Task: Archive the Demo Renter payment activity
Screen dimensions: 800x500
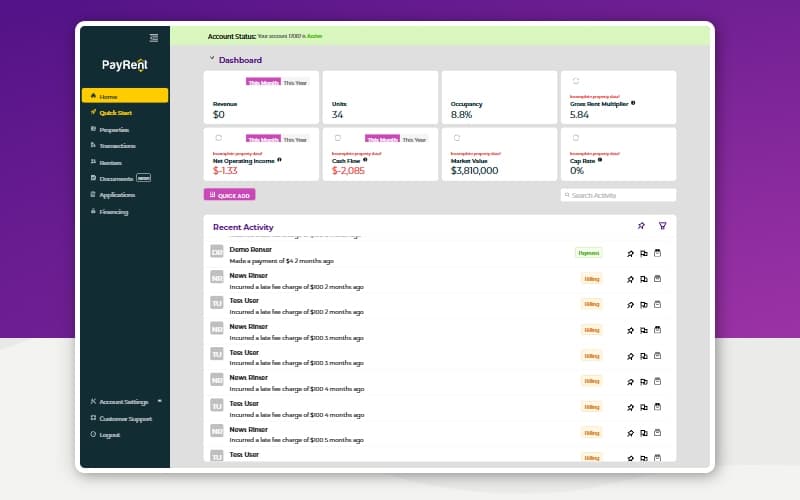Action: click(657, 253)
